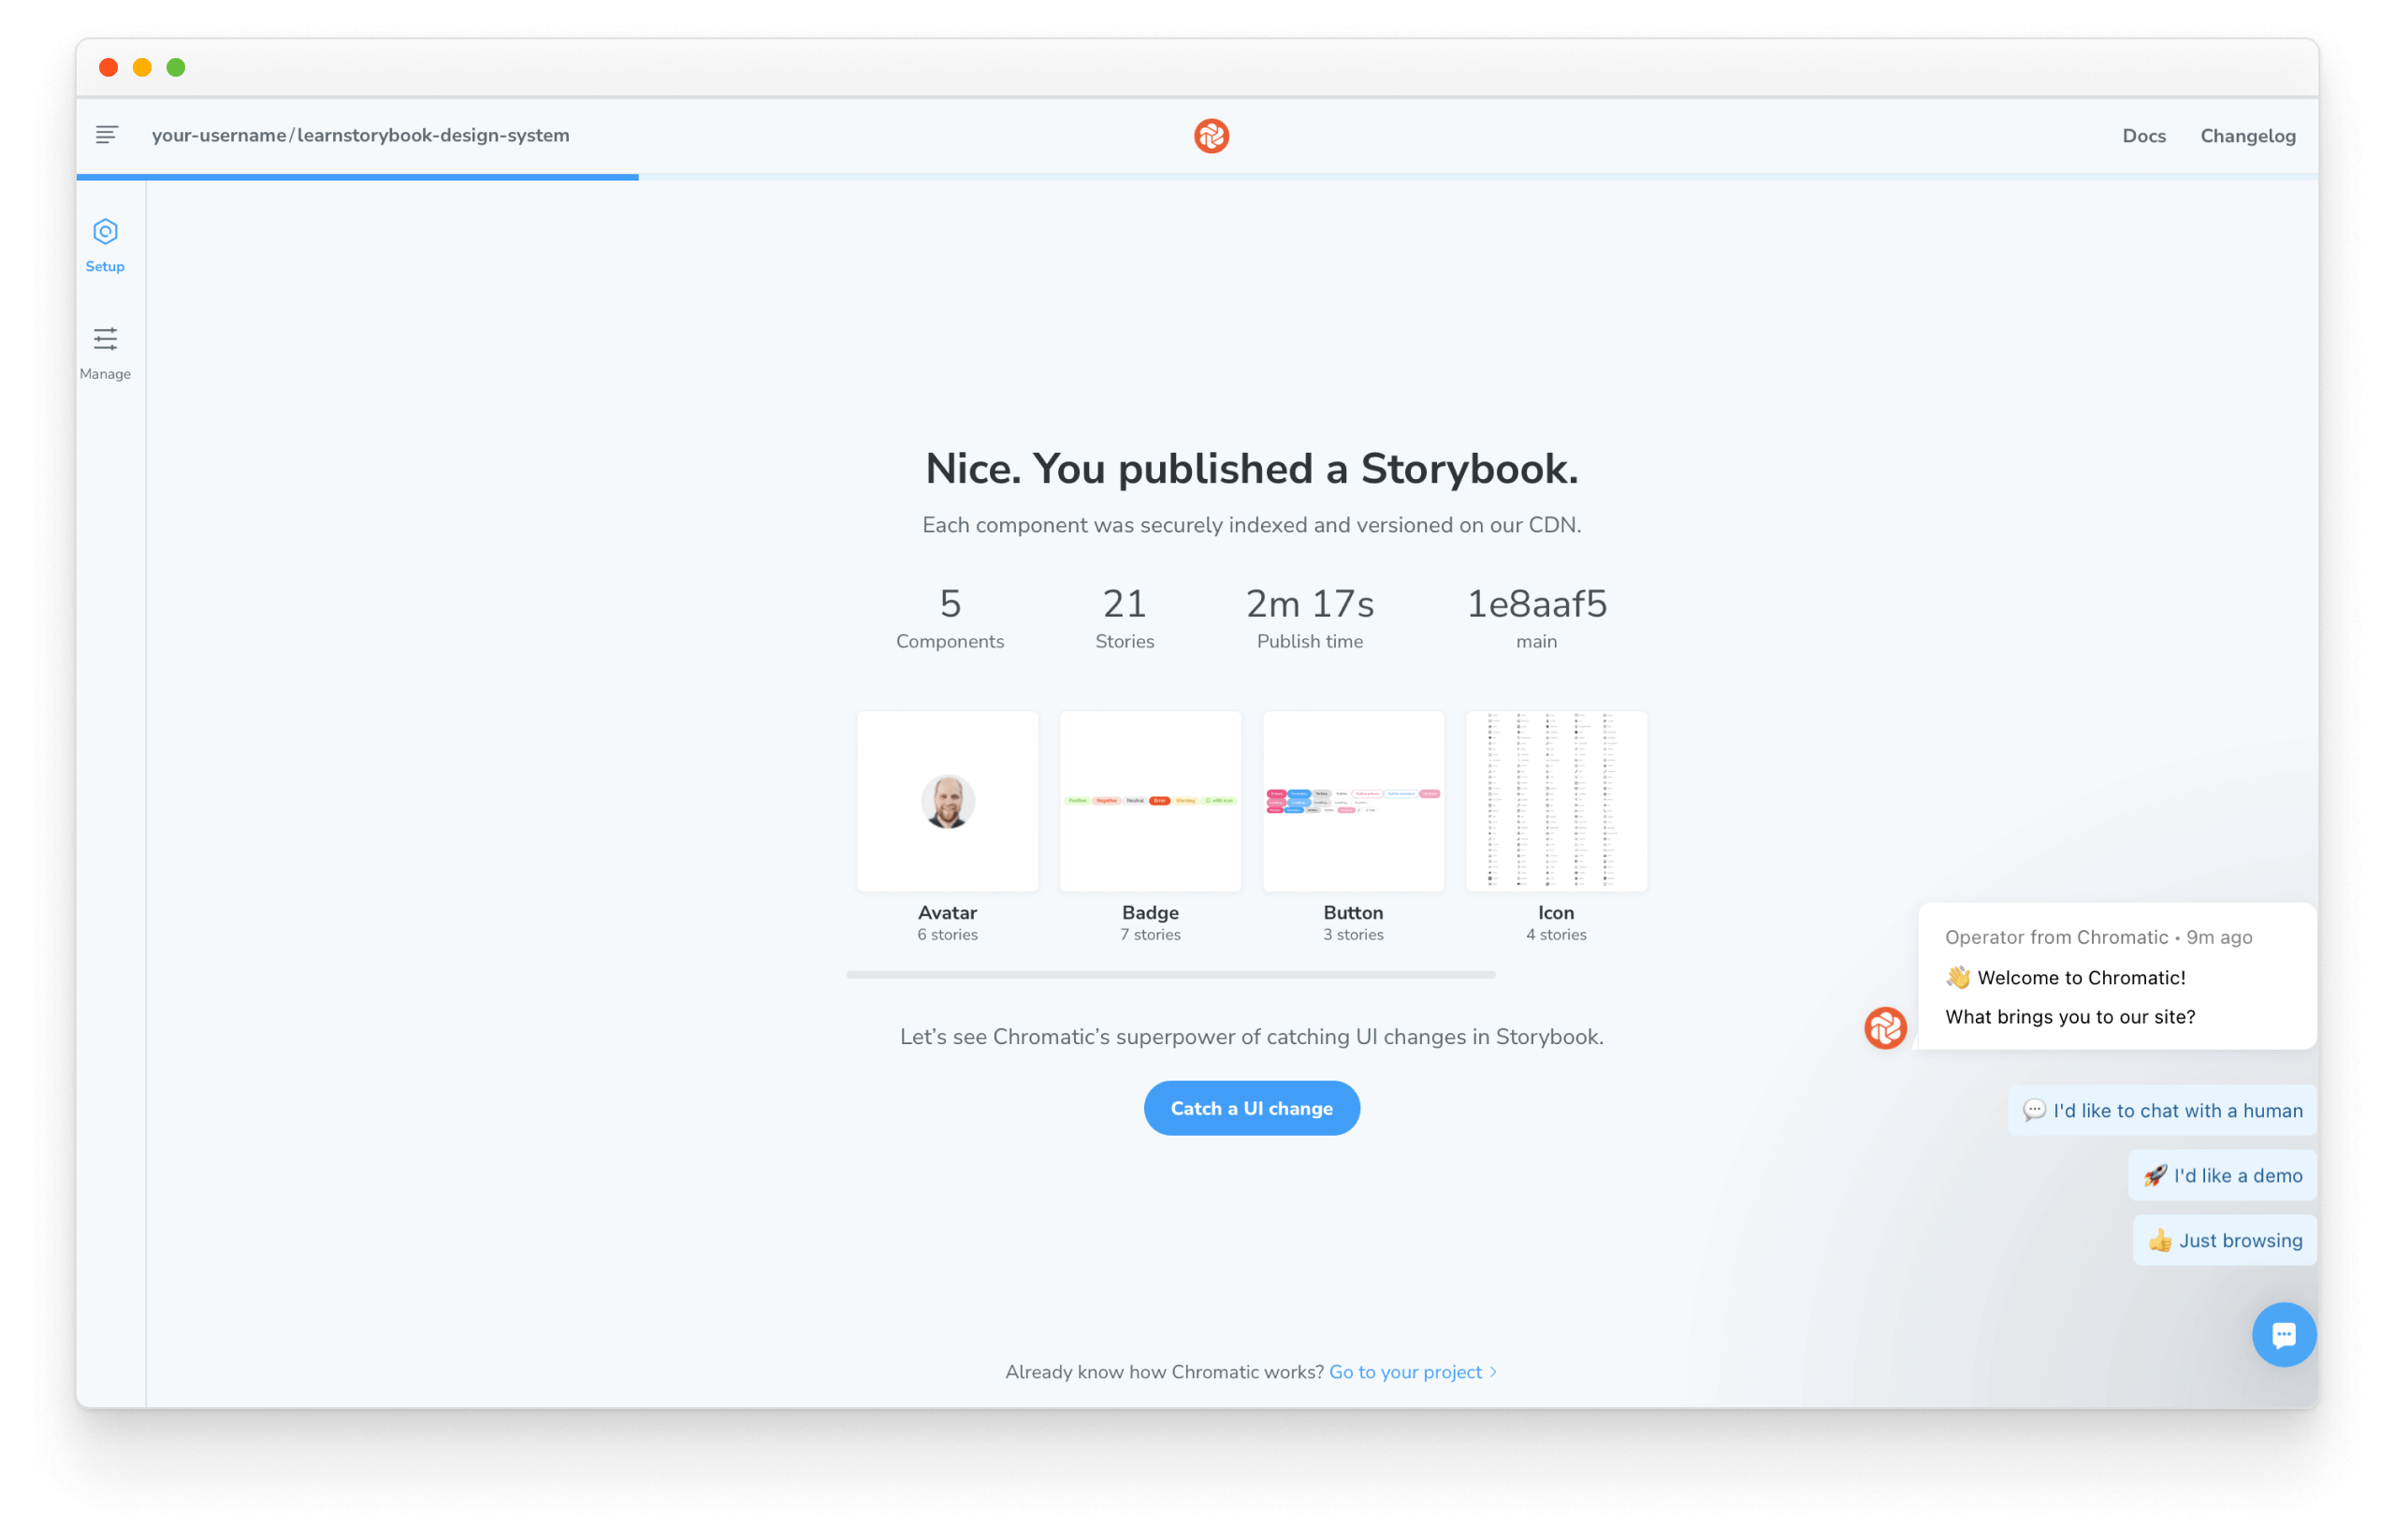Open the Setup panel icon
Viewport: 2395px width, 1540px height.
(x=105, y=230)
